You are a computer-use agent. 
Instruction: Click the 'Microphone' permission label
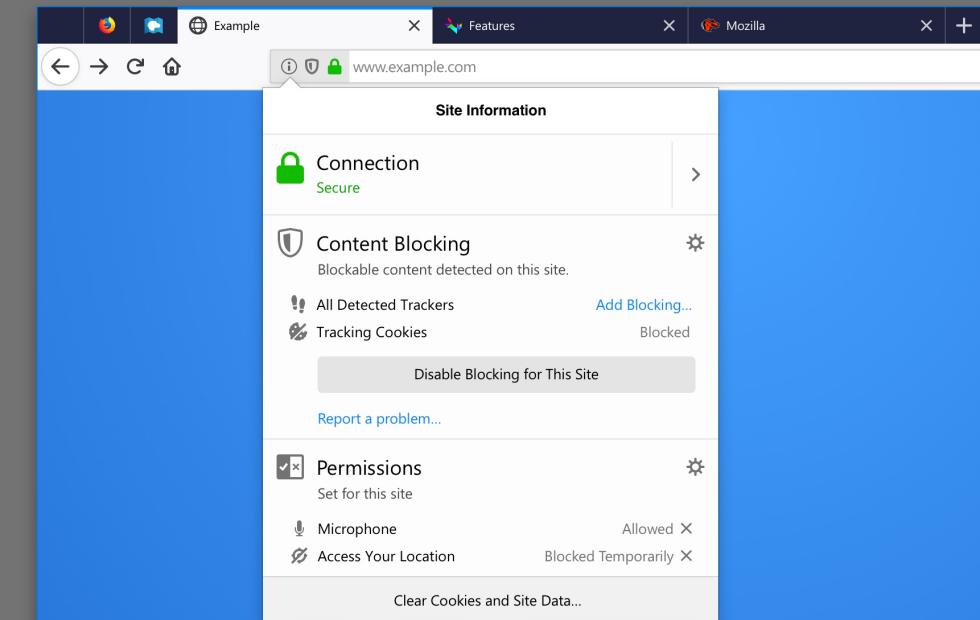point(357,529)
